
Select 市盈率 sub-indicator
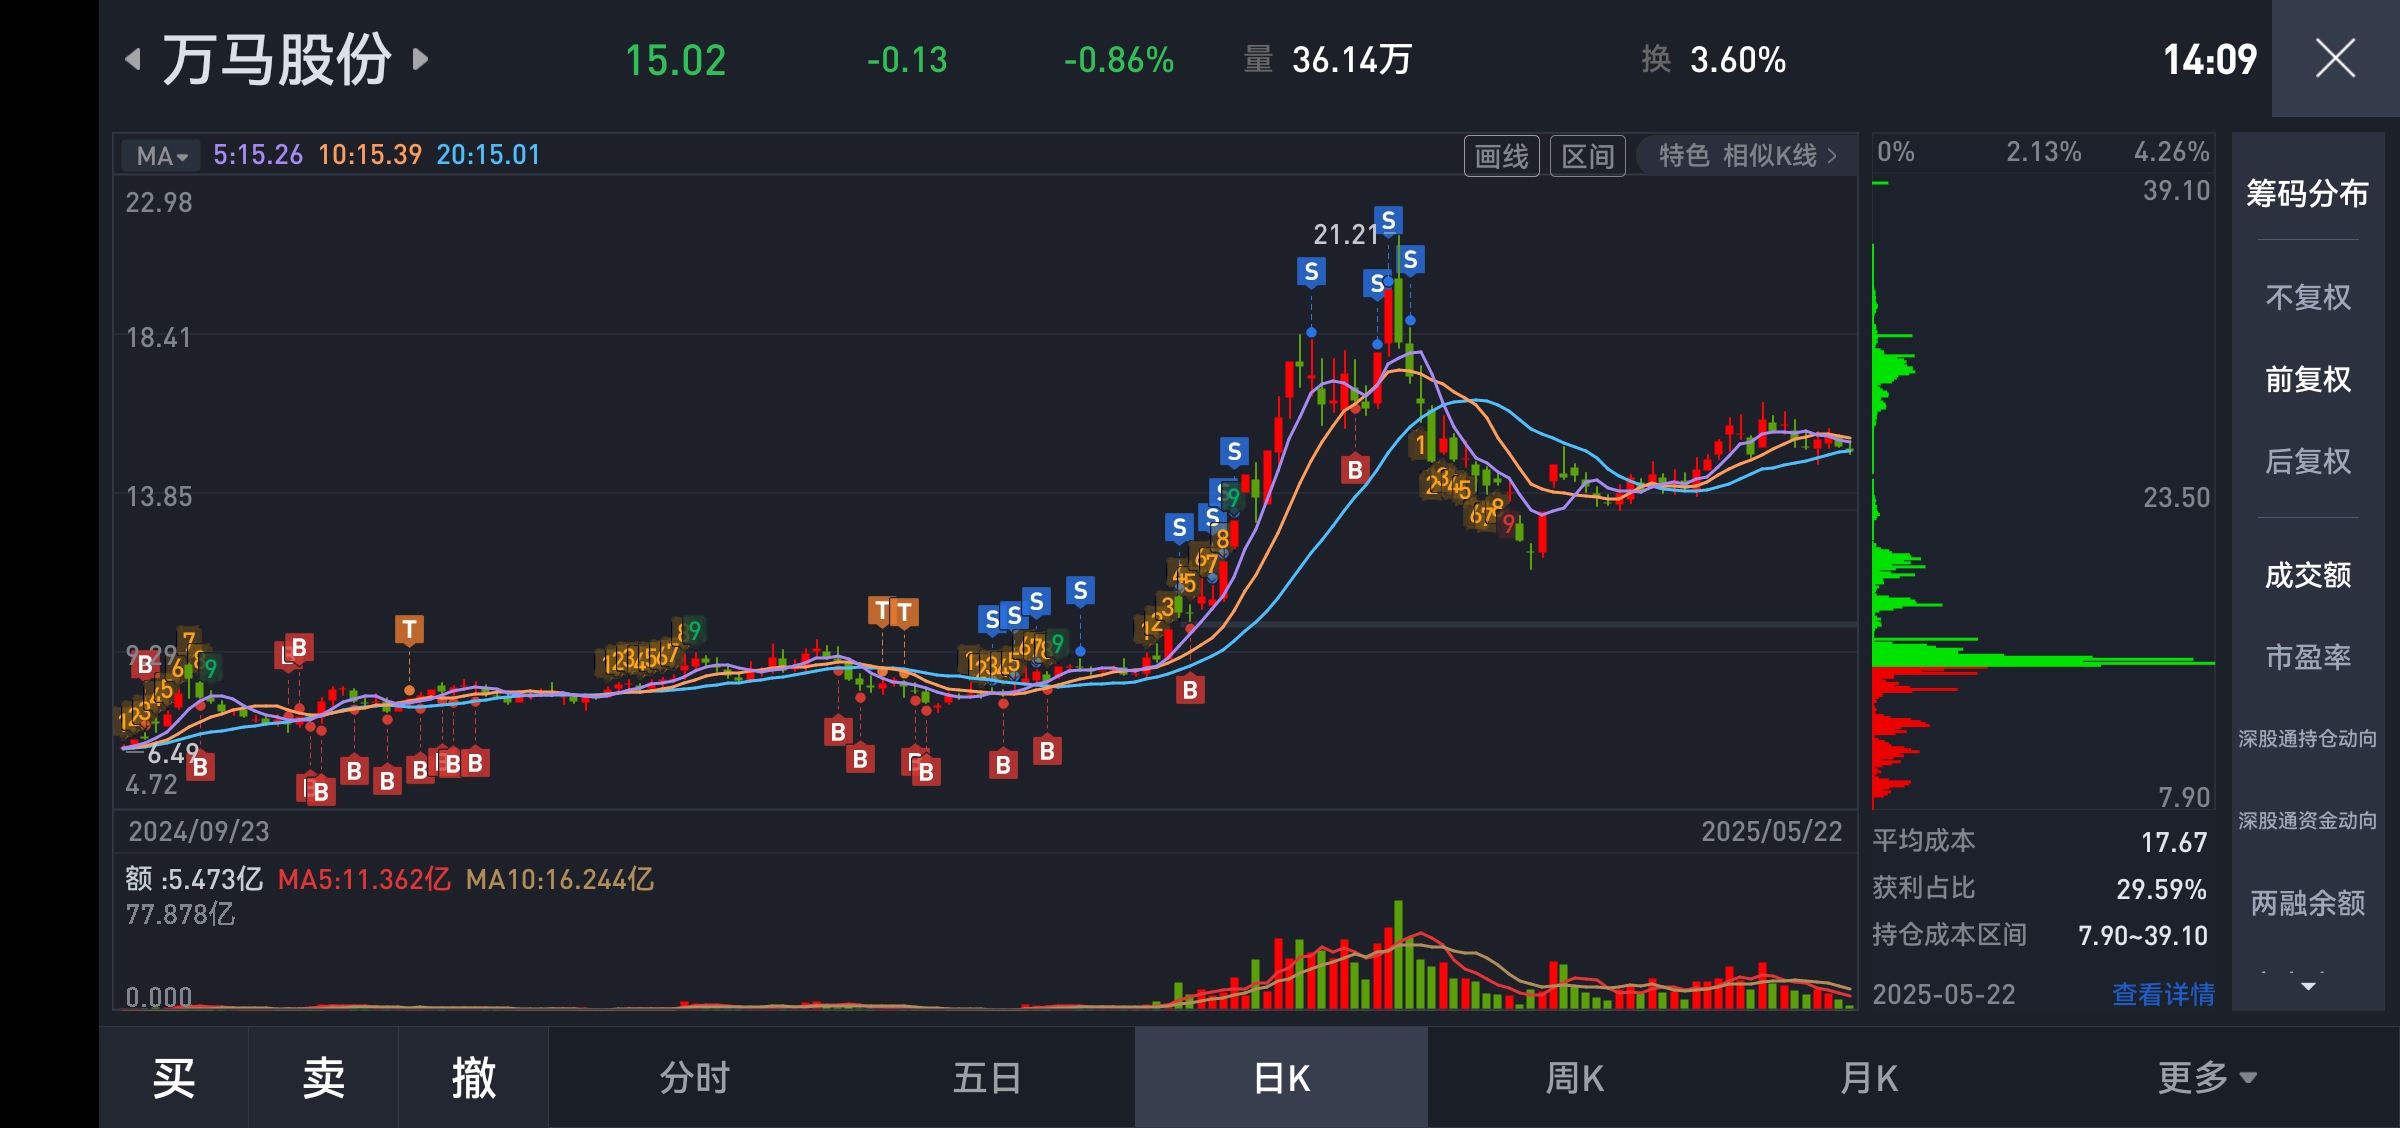[x=2307, y=657]
